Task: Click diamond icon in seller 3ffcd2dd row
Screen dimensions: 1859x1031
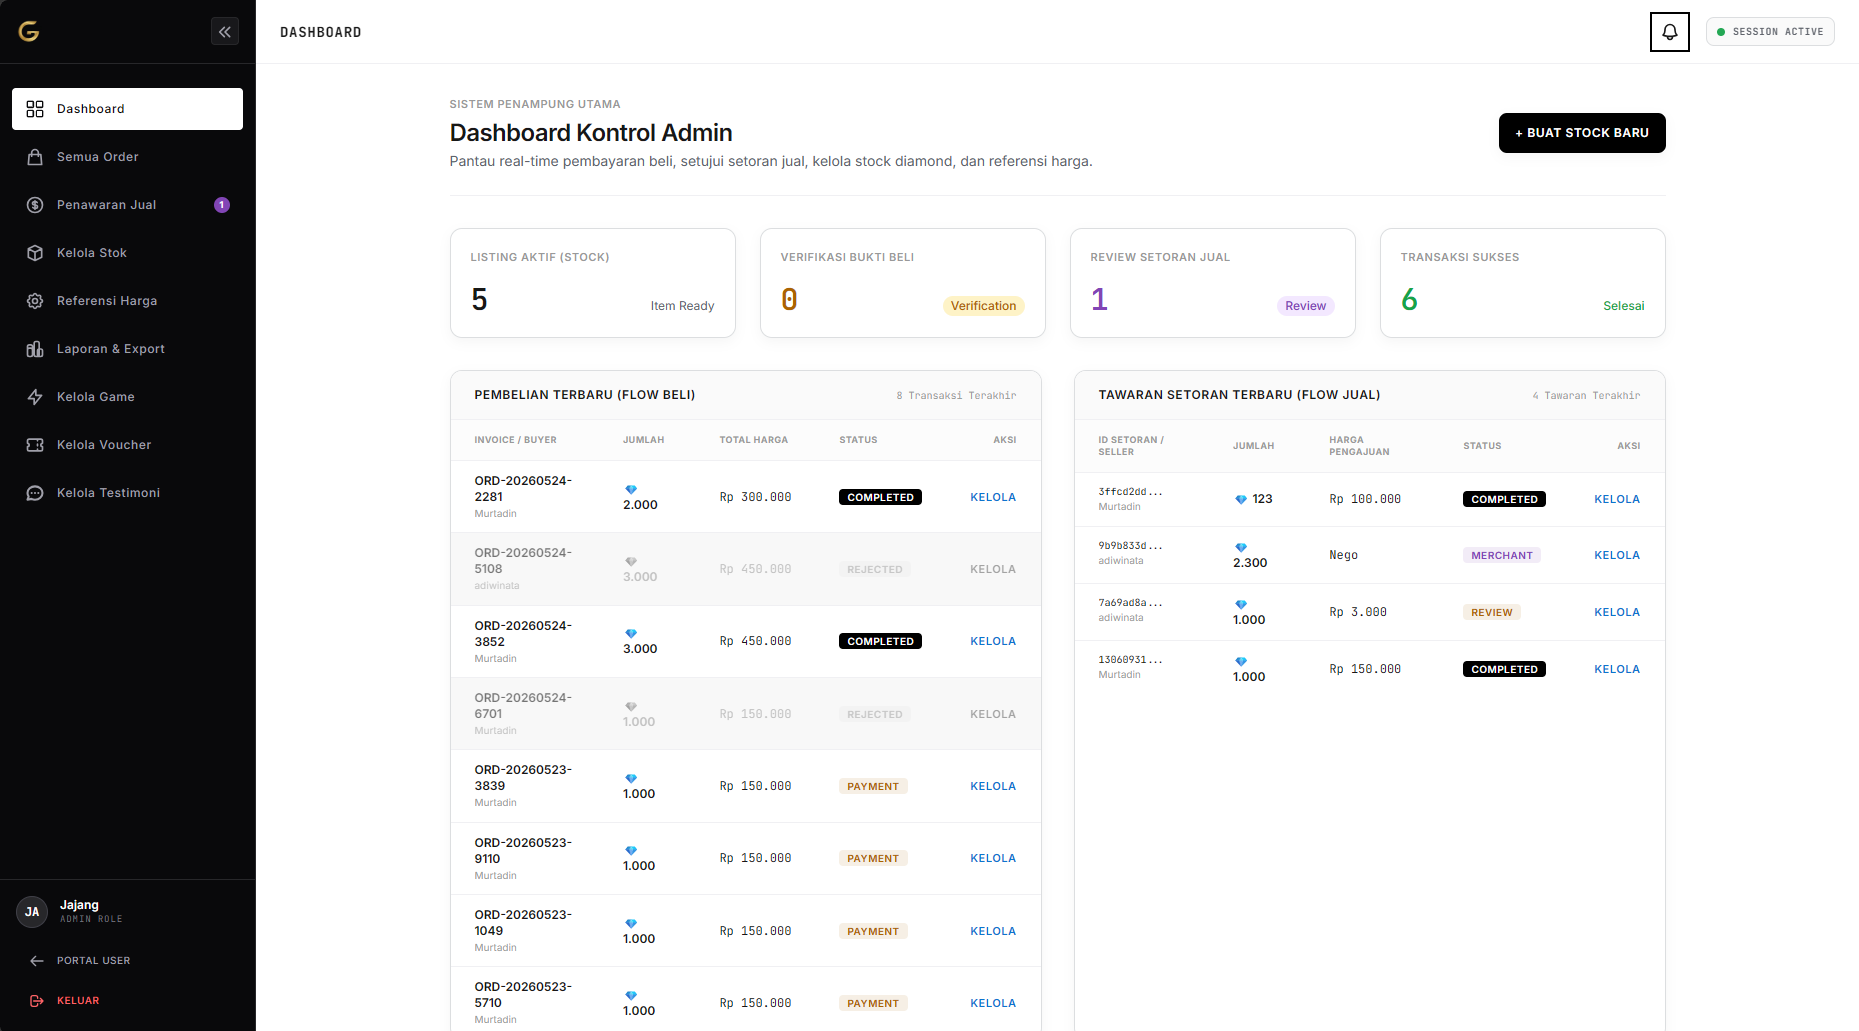Action: coord(1241,499)
